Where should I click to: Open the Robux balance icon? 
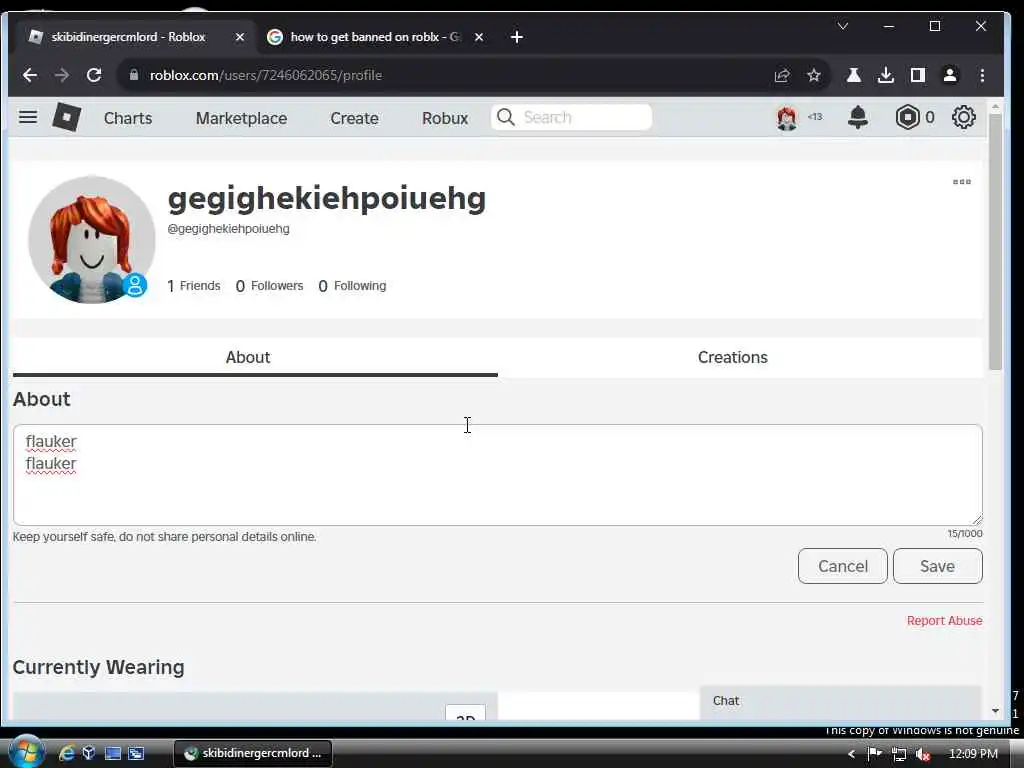point(908,118)
